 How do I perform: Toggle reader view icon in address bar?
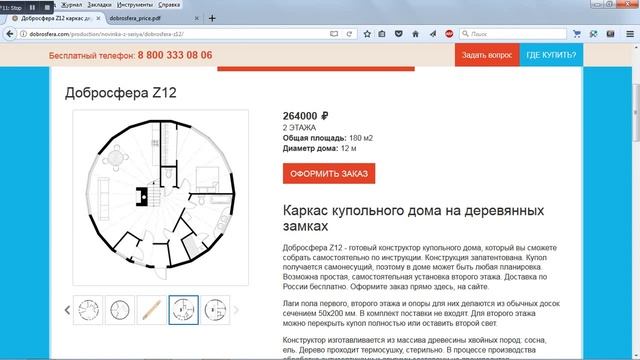[334, 34]
